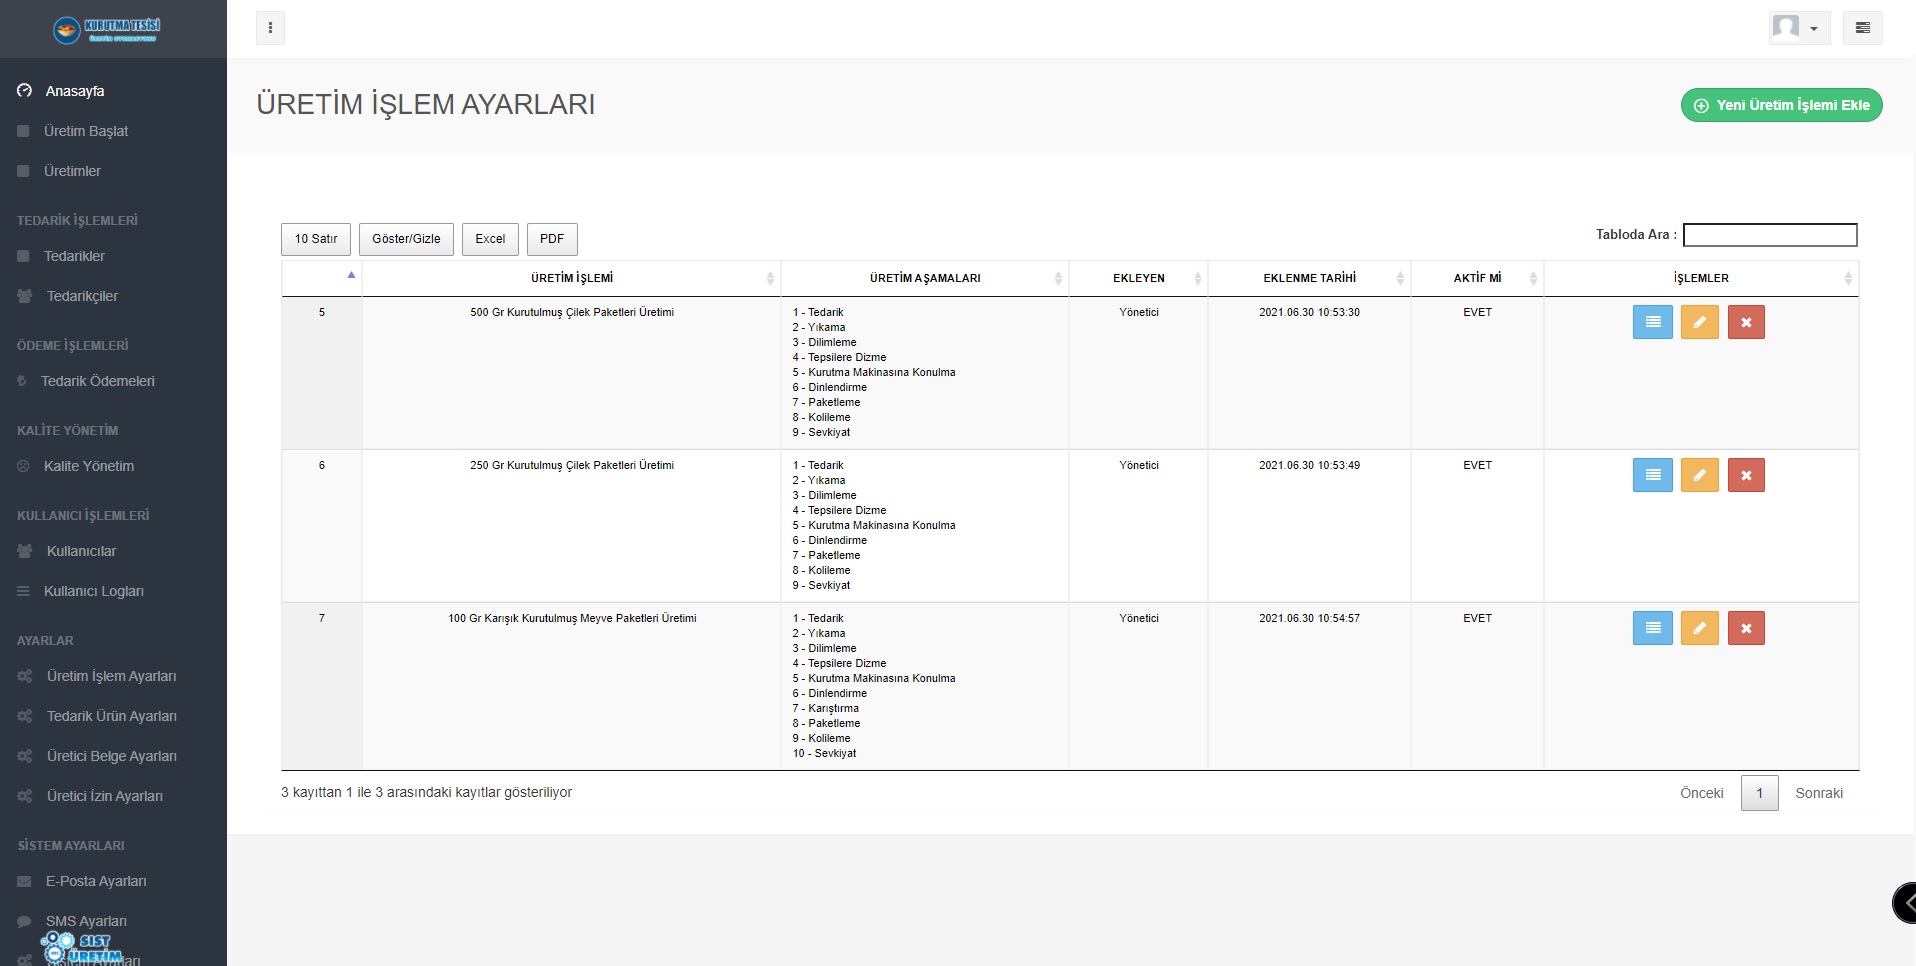The height and width of the screenshot is (966, 1916).
Task: Delete X icon for 100 Gr Karışık row
Action: click(1746, 628)
